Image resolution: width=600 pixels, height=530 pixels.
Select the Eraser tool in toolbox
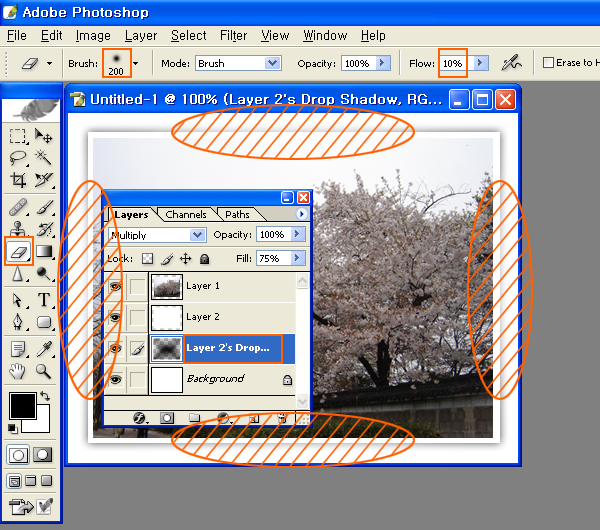click(x=18, y=251)
